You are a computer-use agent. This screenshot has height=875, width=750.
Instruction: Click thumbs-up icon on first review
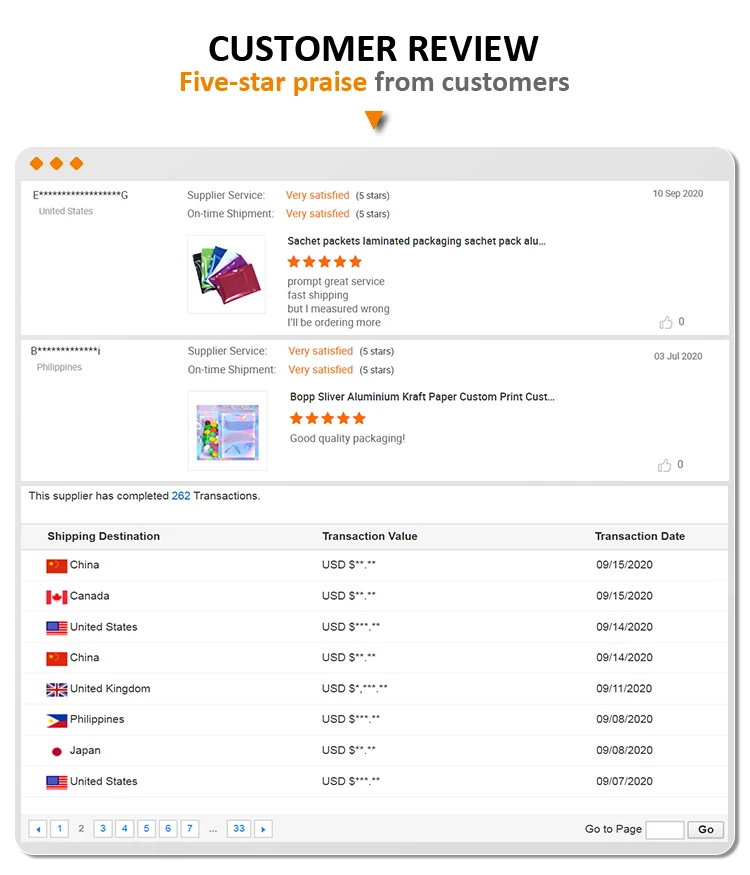[666, 322]
